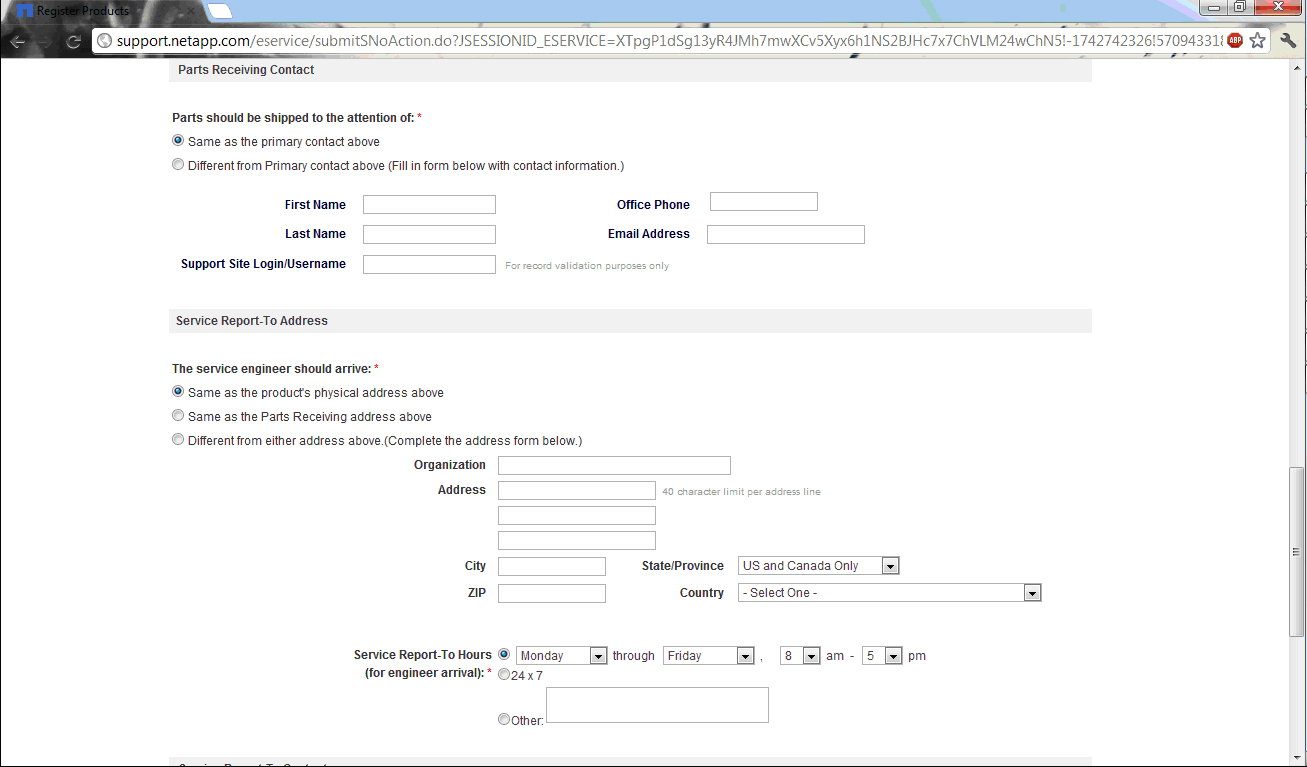Click the site info globe icon in the address bar
Viewport: 1307px width, 767px height.
[104, 41]
